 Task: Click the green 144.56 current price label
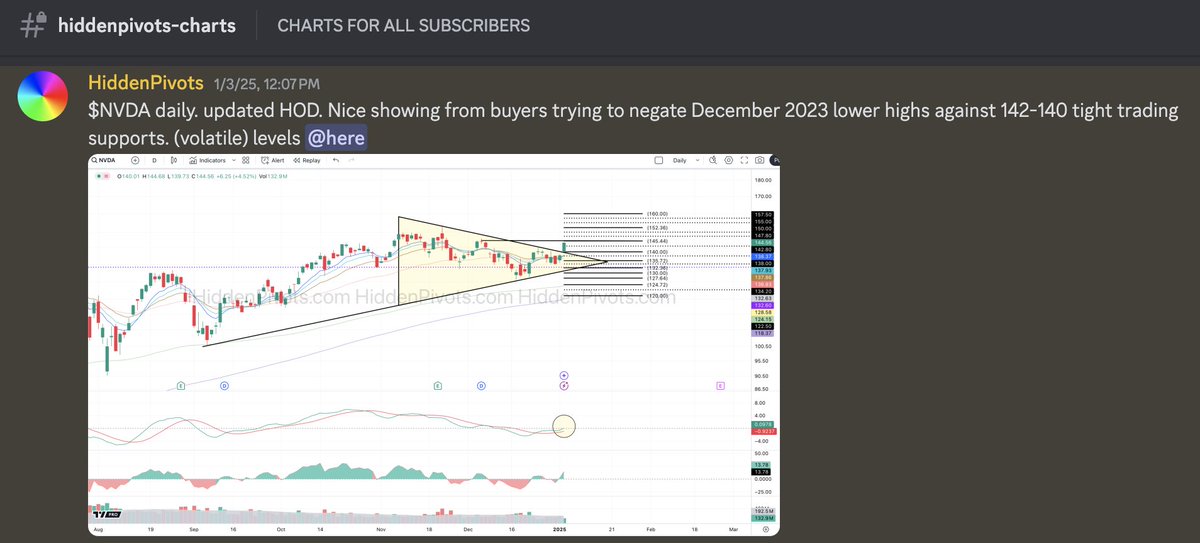pos(763,242)
